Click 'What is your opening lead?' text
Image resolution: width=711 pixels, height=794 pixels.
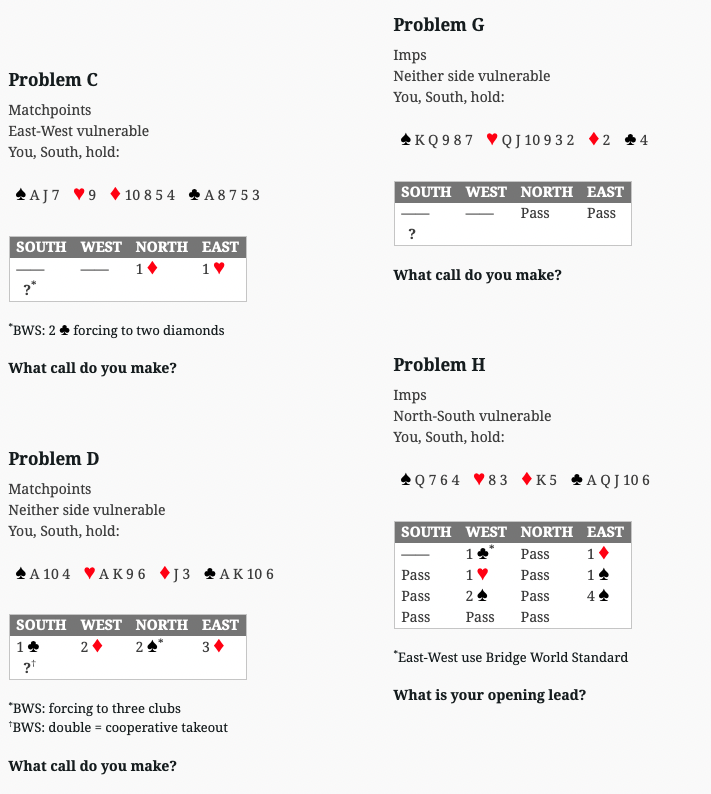tap(489, 695)
